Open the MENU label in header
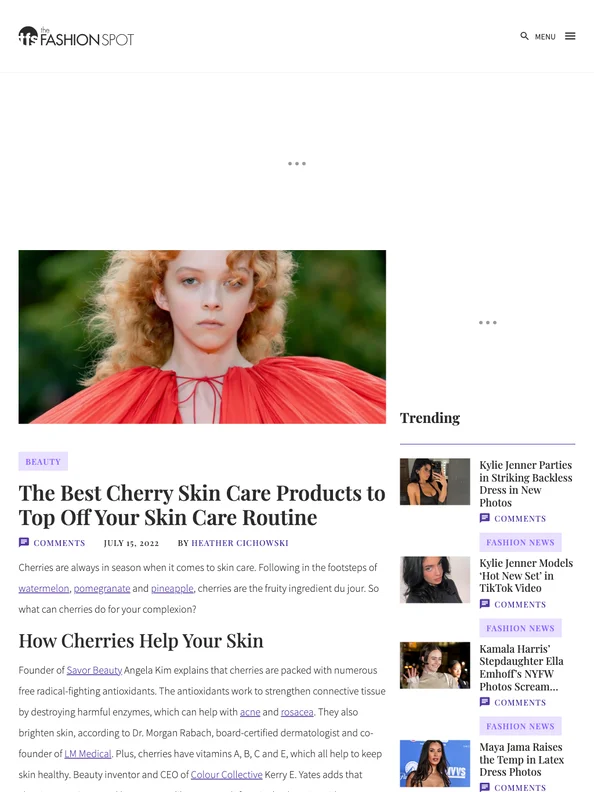This screenshot has height=792, width=594. (x=545, y=37)
